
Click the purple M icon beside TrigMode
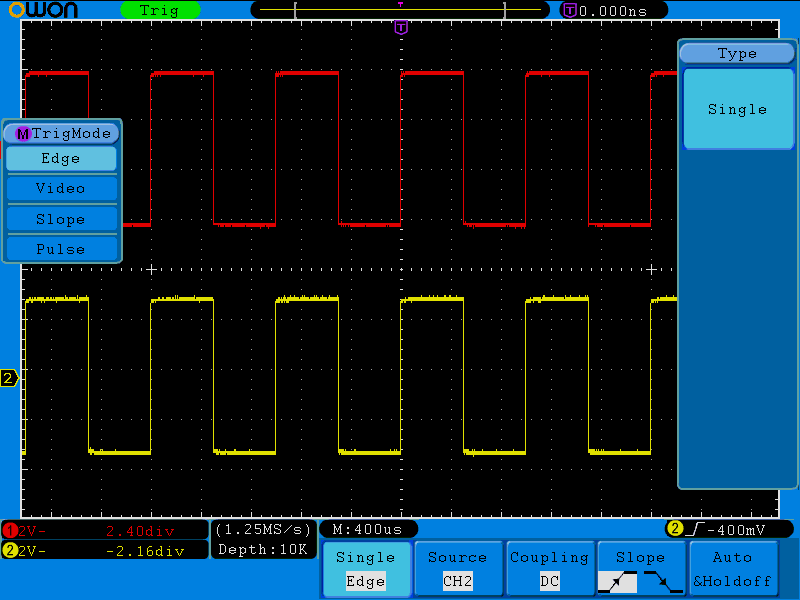coord(22,133)
